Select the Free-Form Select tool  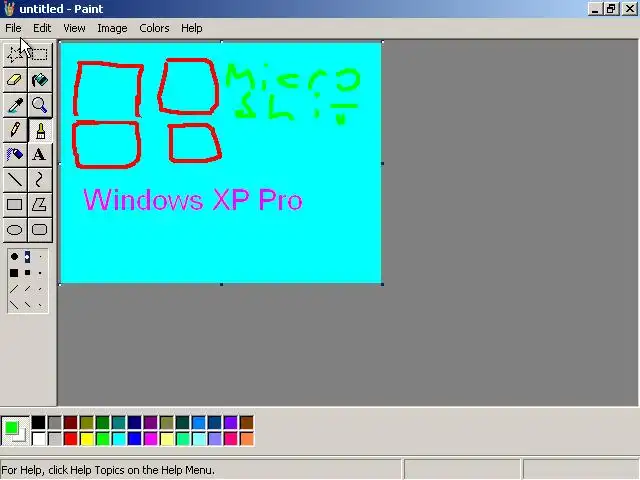(x=15, y=54)
